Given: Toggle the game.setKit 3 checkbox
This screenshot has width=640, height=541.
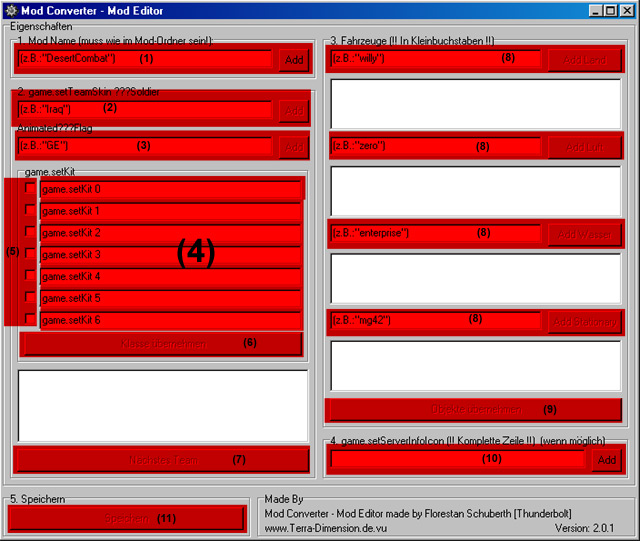Looking at the screenshot, I should [x=29, y=254].
